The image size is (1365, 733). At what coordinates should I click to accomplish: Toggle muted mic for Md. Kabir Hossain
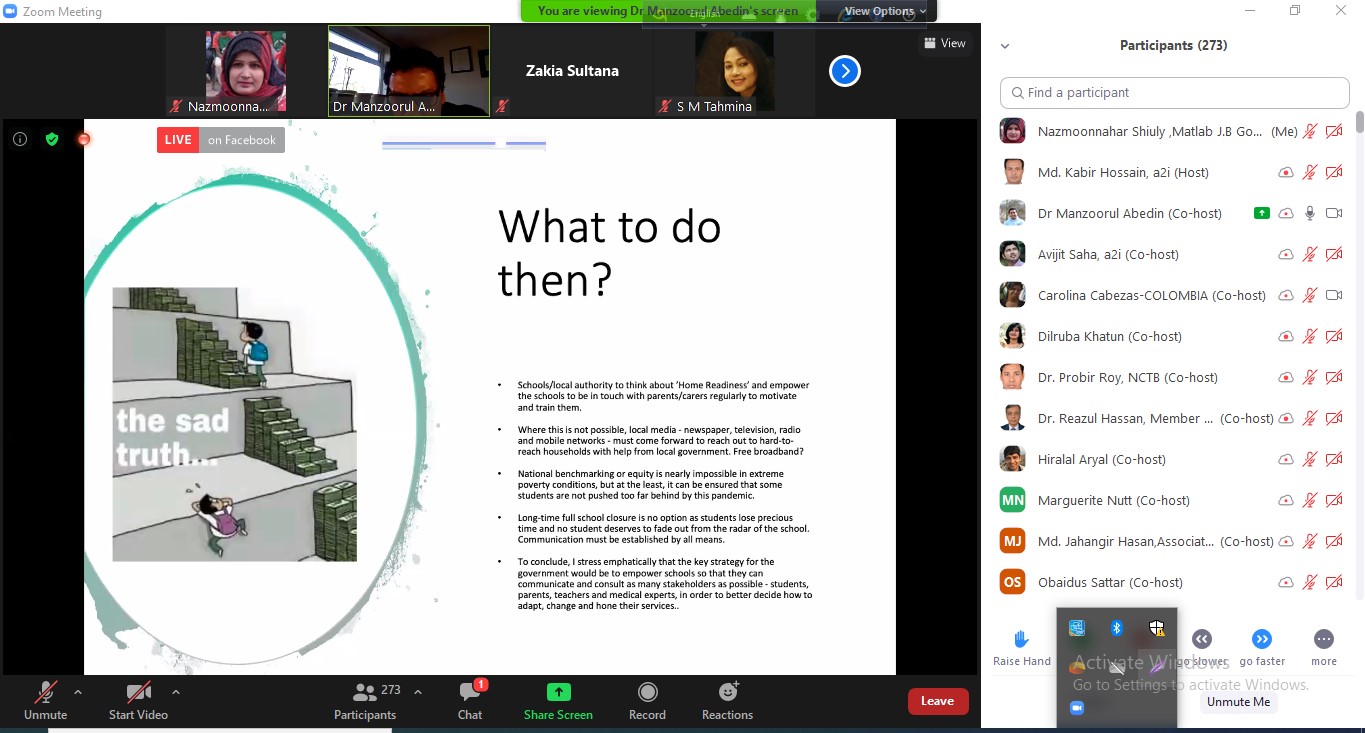tap(1310, 172)
